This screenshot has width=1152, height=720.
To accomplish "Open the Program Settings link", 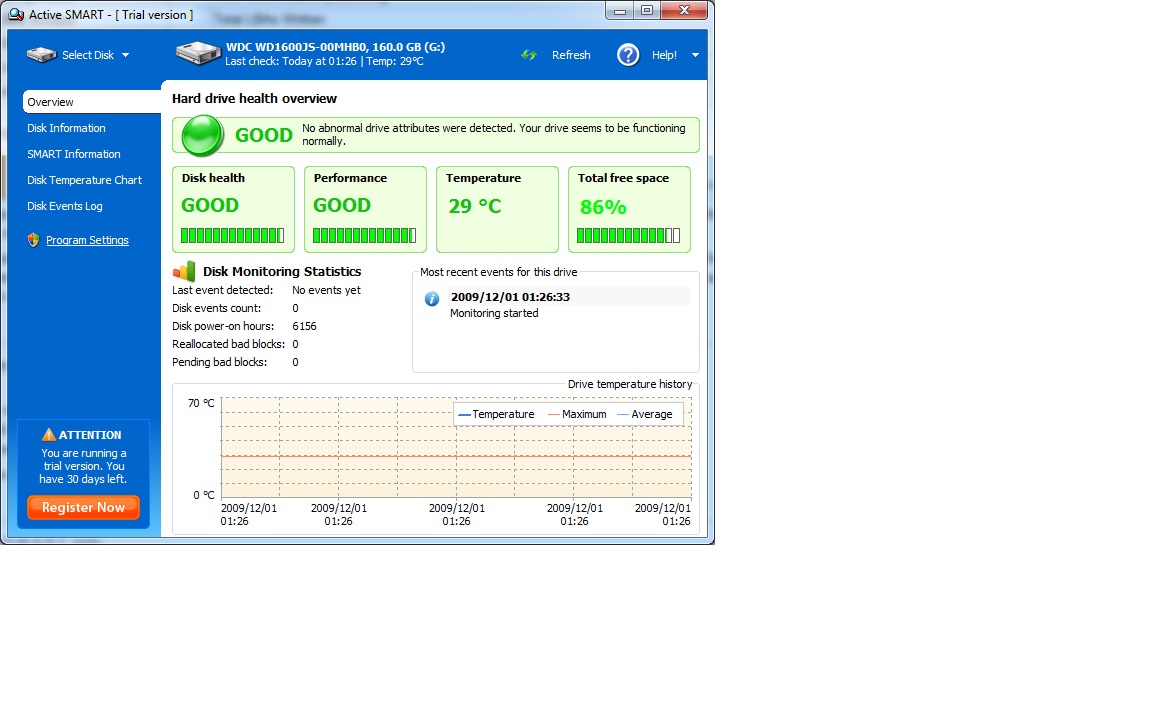I will point(87,240).
